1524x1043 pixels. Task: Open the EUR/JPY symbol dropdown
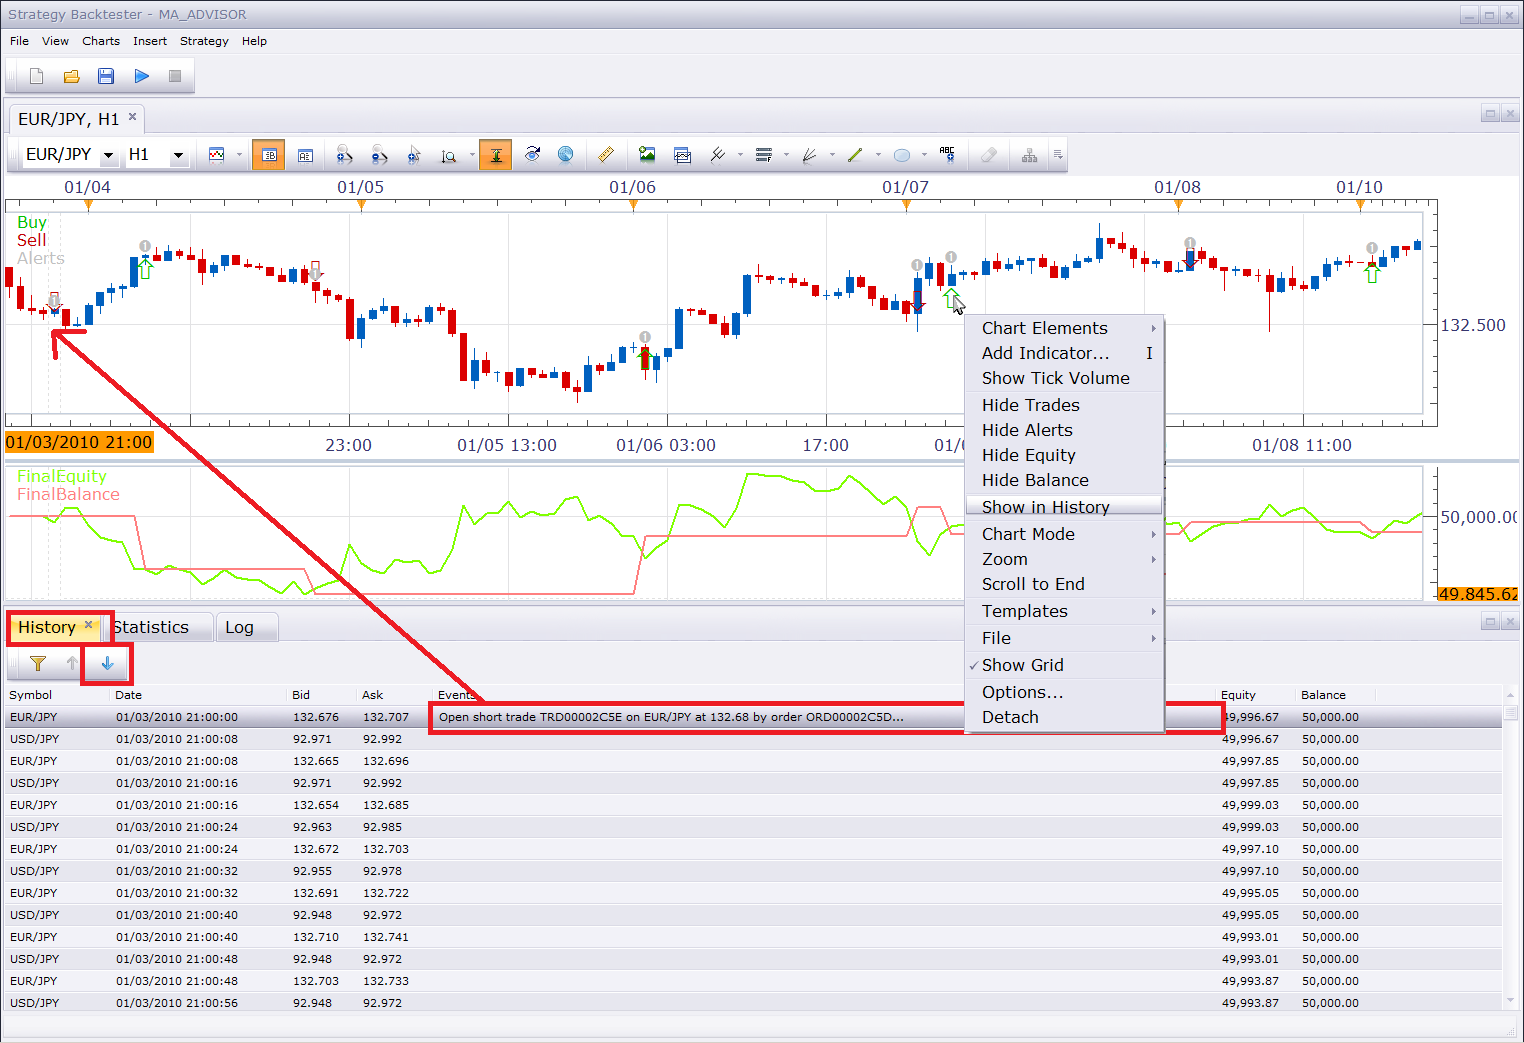69,154
